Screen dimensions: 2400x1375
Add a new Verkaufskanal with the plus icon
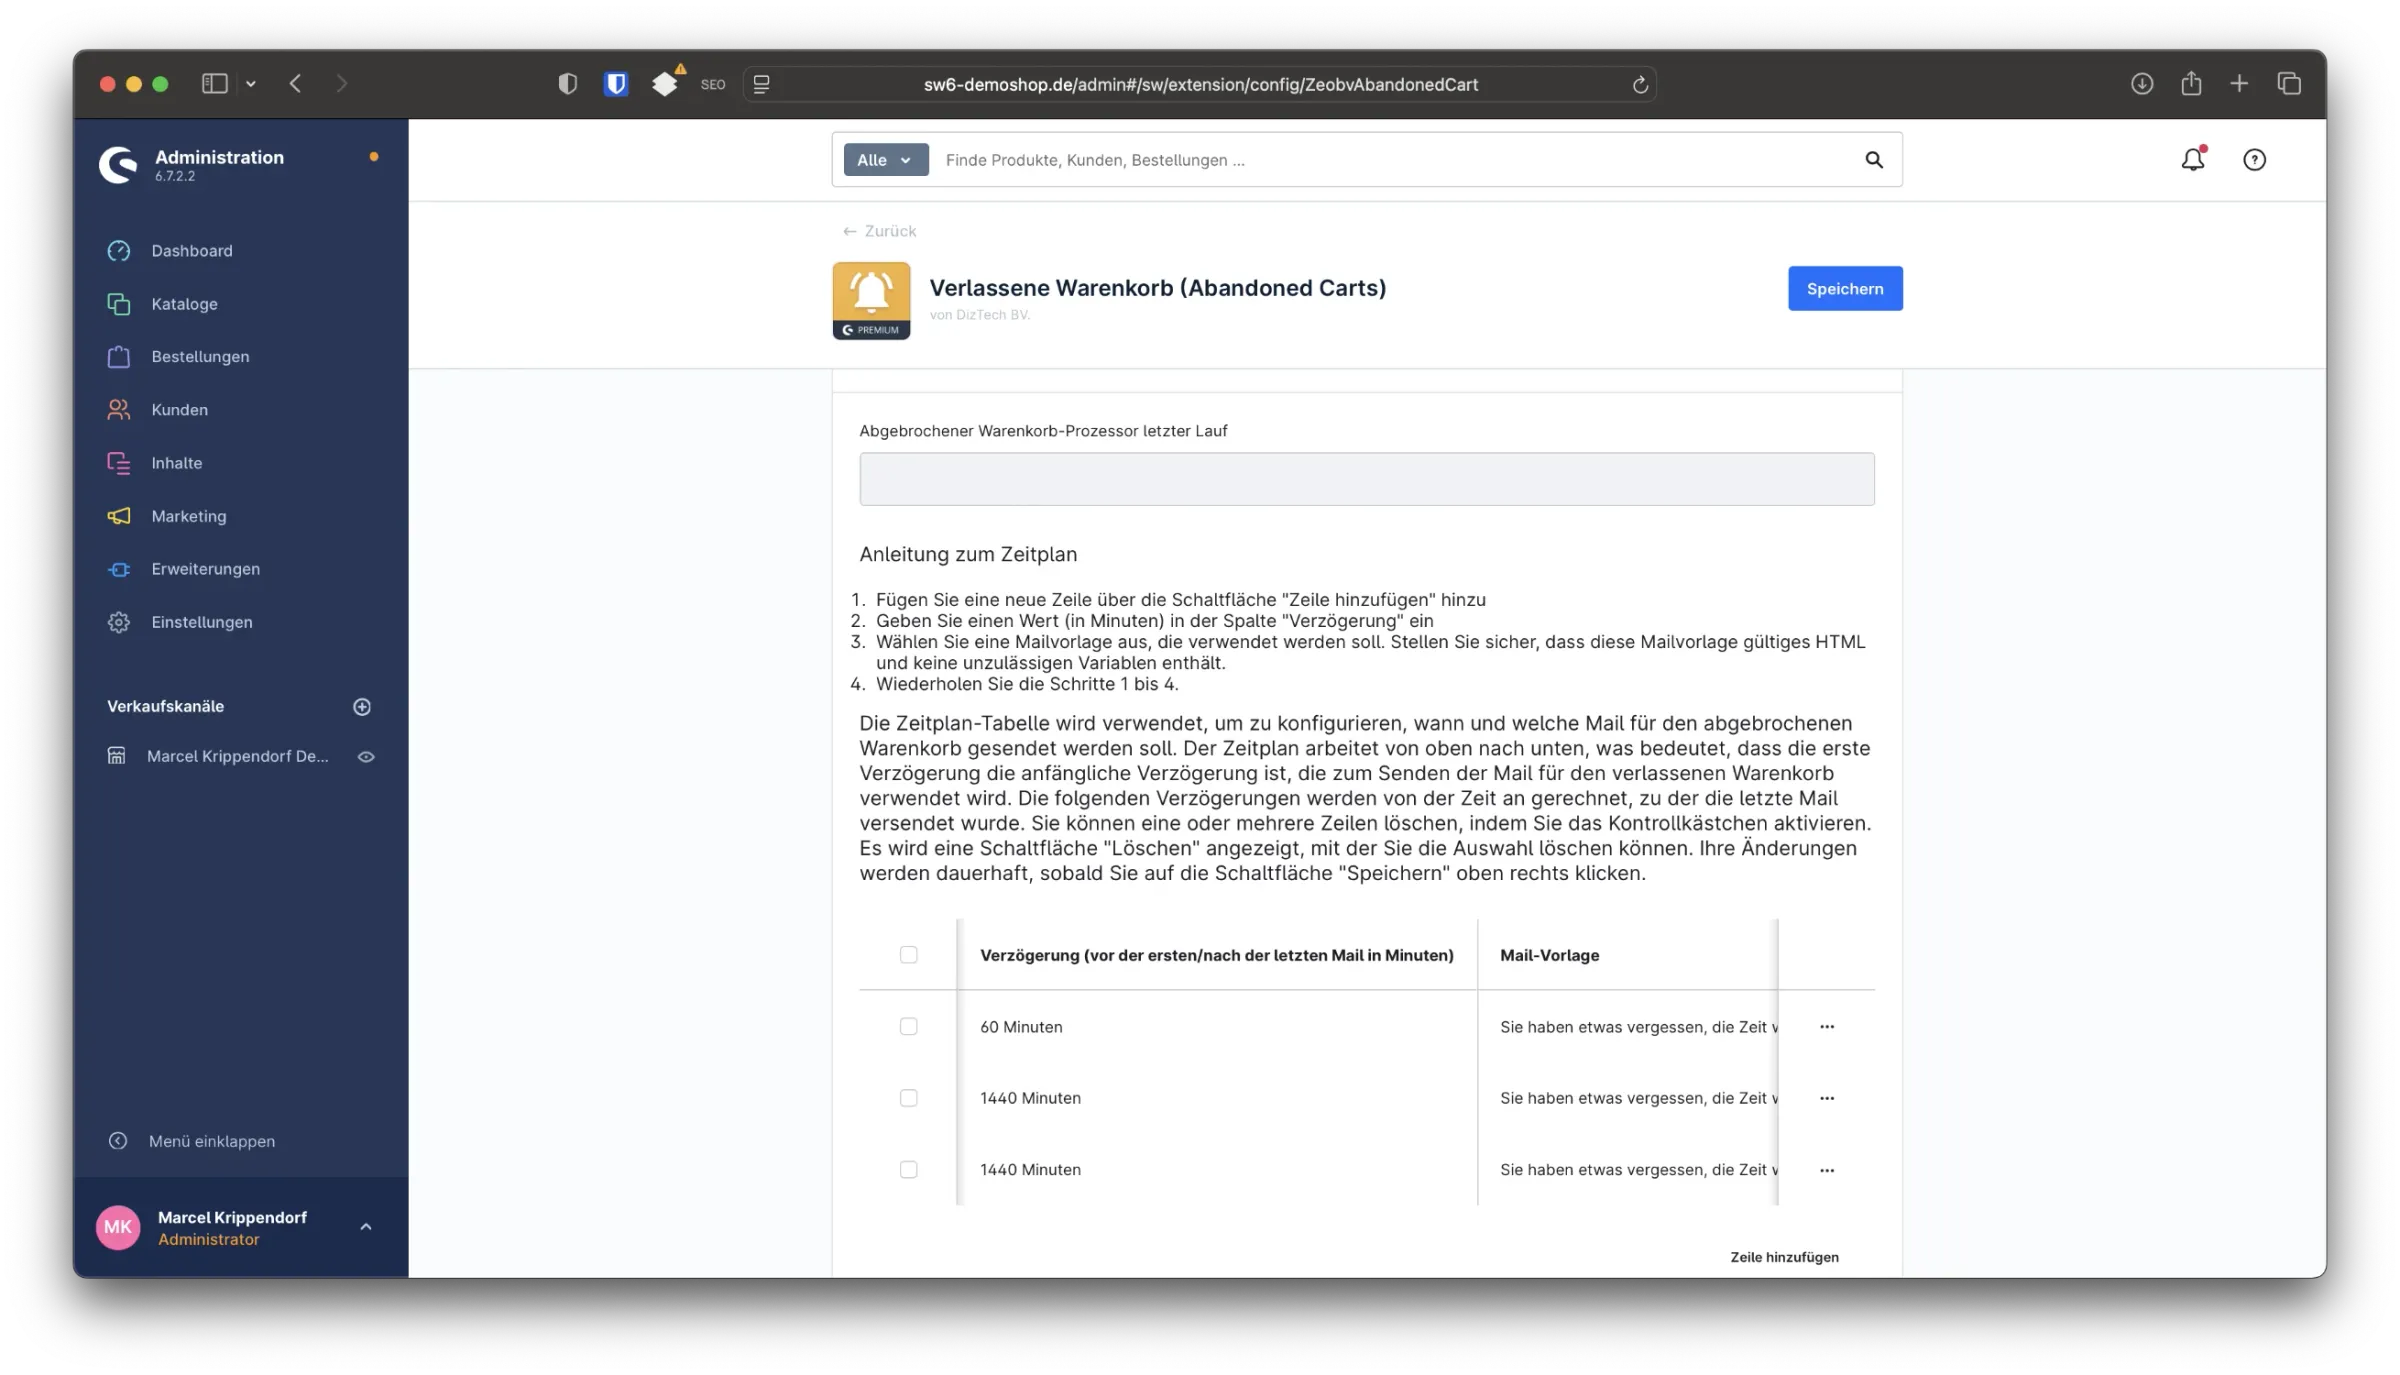pos(362,706)
